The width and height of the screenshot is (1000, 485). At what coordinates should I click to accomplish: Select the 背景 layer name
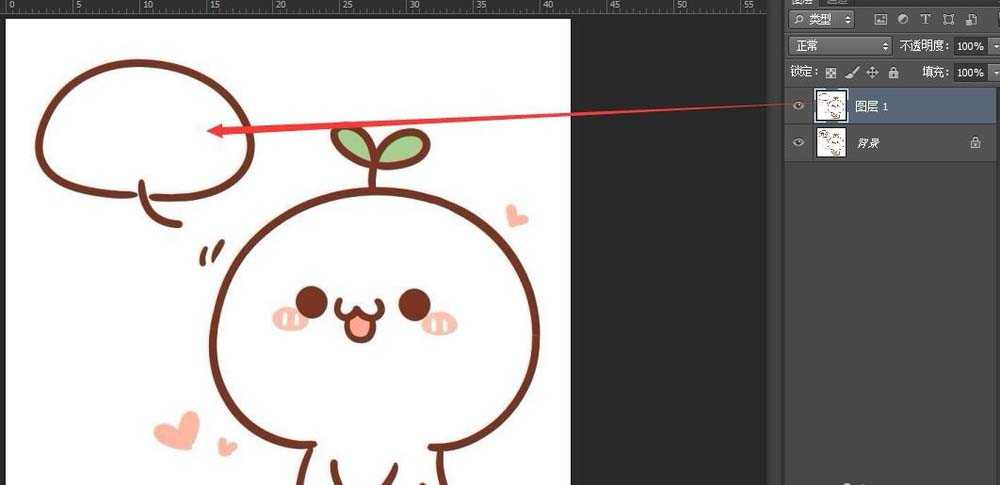tap(867, 144)
